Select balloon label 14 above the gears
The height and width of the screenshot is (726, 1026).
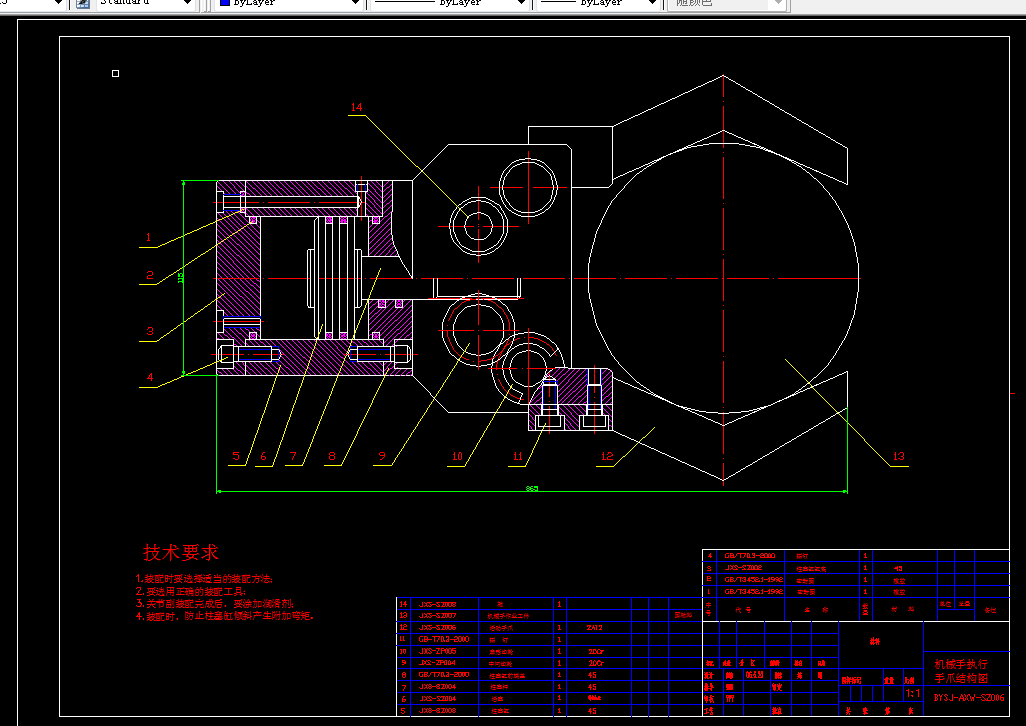tap(357, 107)
